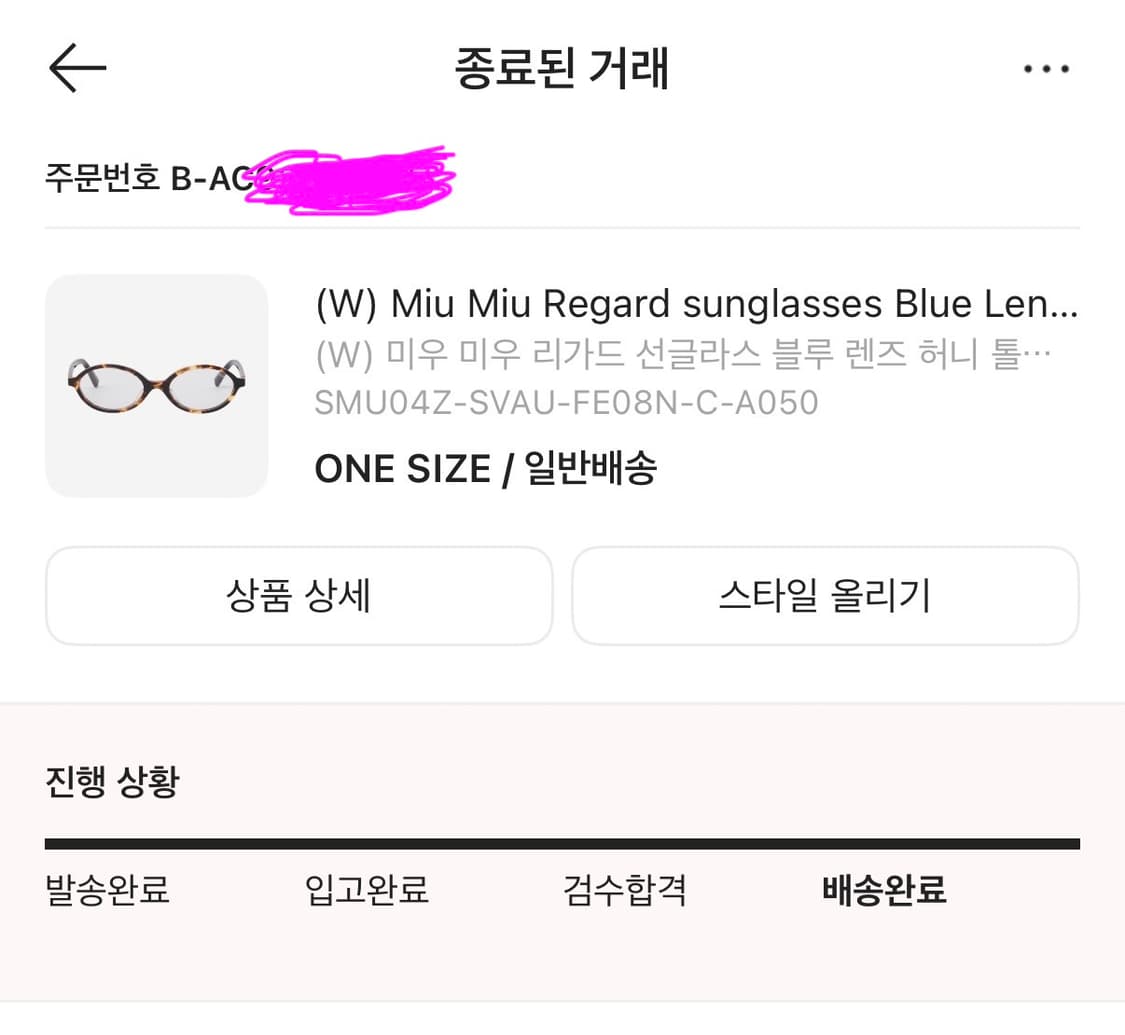This screenshot has width=1125, height=1035.
Task: Tap 스타일 올리기 to upload a style
Action: coord(825,595)
